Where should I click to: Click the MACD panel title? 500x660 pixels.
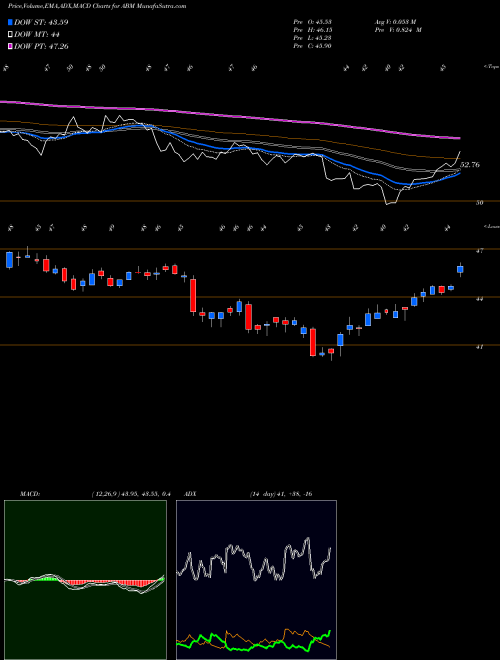point(29,494)
